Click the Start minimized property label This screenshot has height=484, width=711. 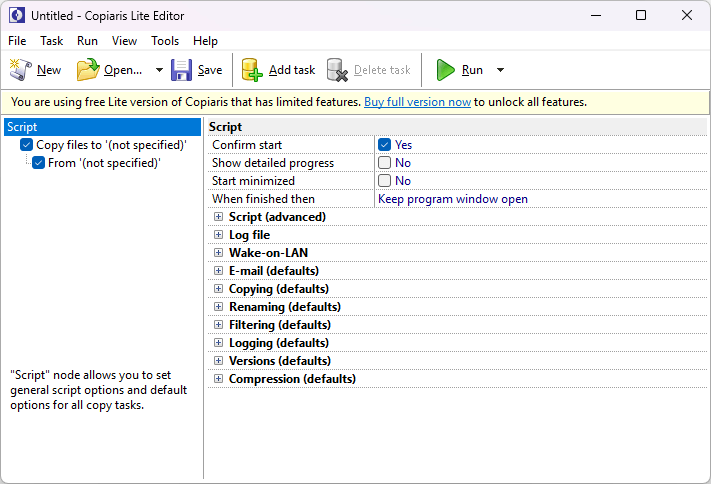(253, 181)
